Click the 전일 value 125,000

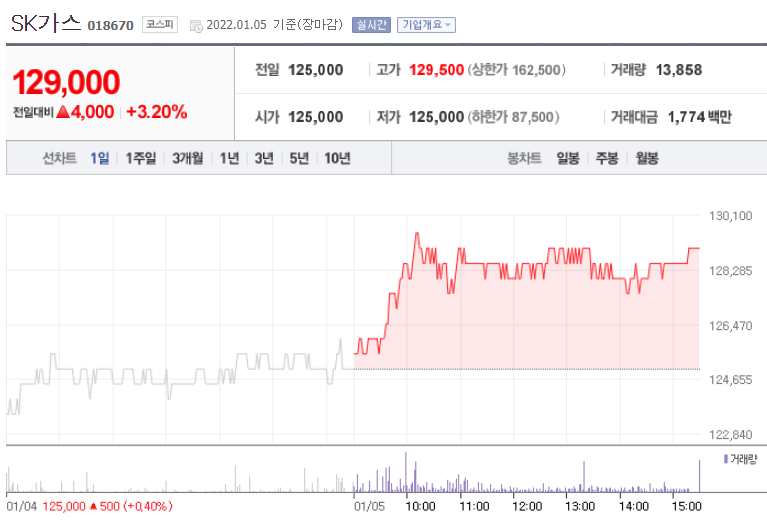click(316, 70)
